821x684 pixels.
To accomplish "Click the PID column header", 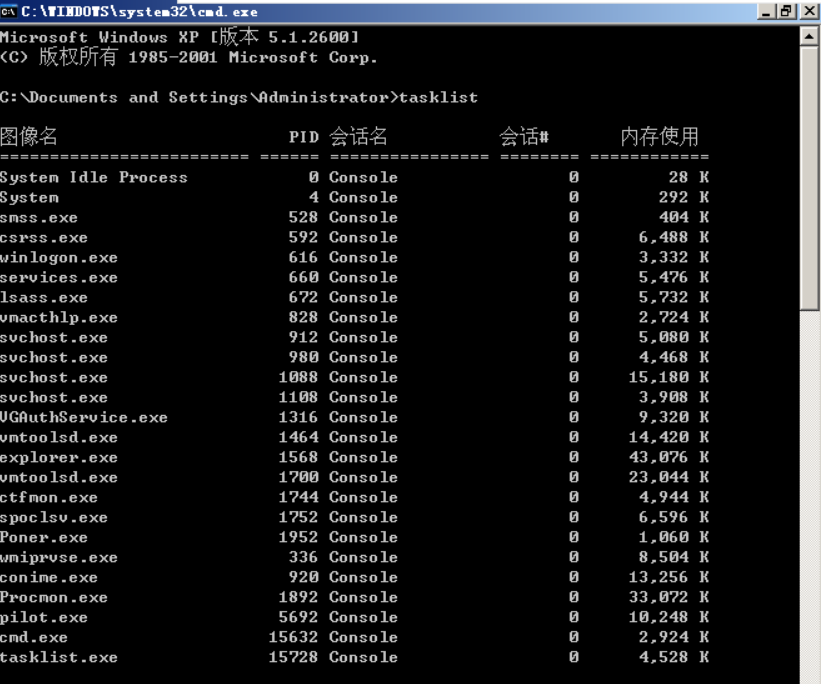I will point(304,137).
